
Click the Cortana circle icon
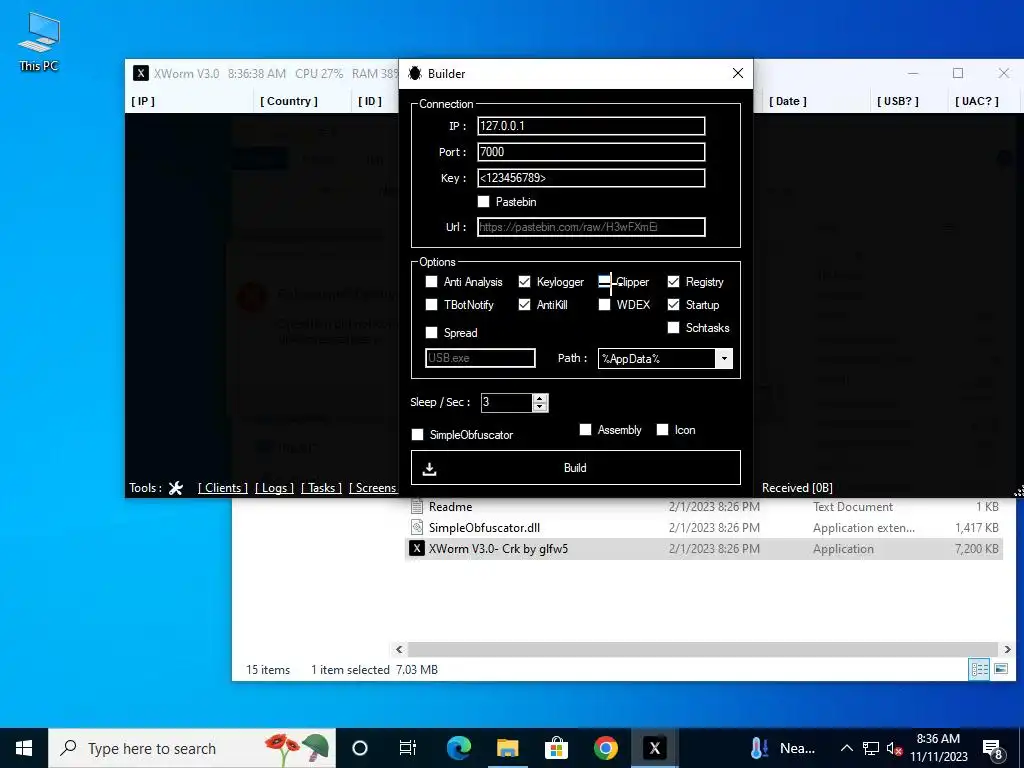[x=360, y=748]
